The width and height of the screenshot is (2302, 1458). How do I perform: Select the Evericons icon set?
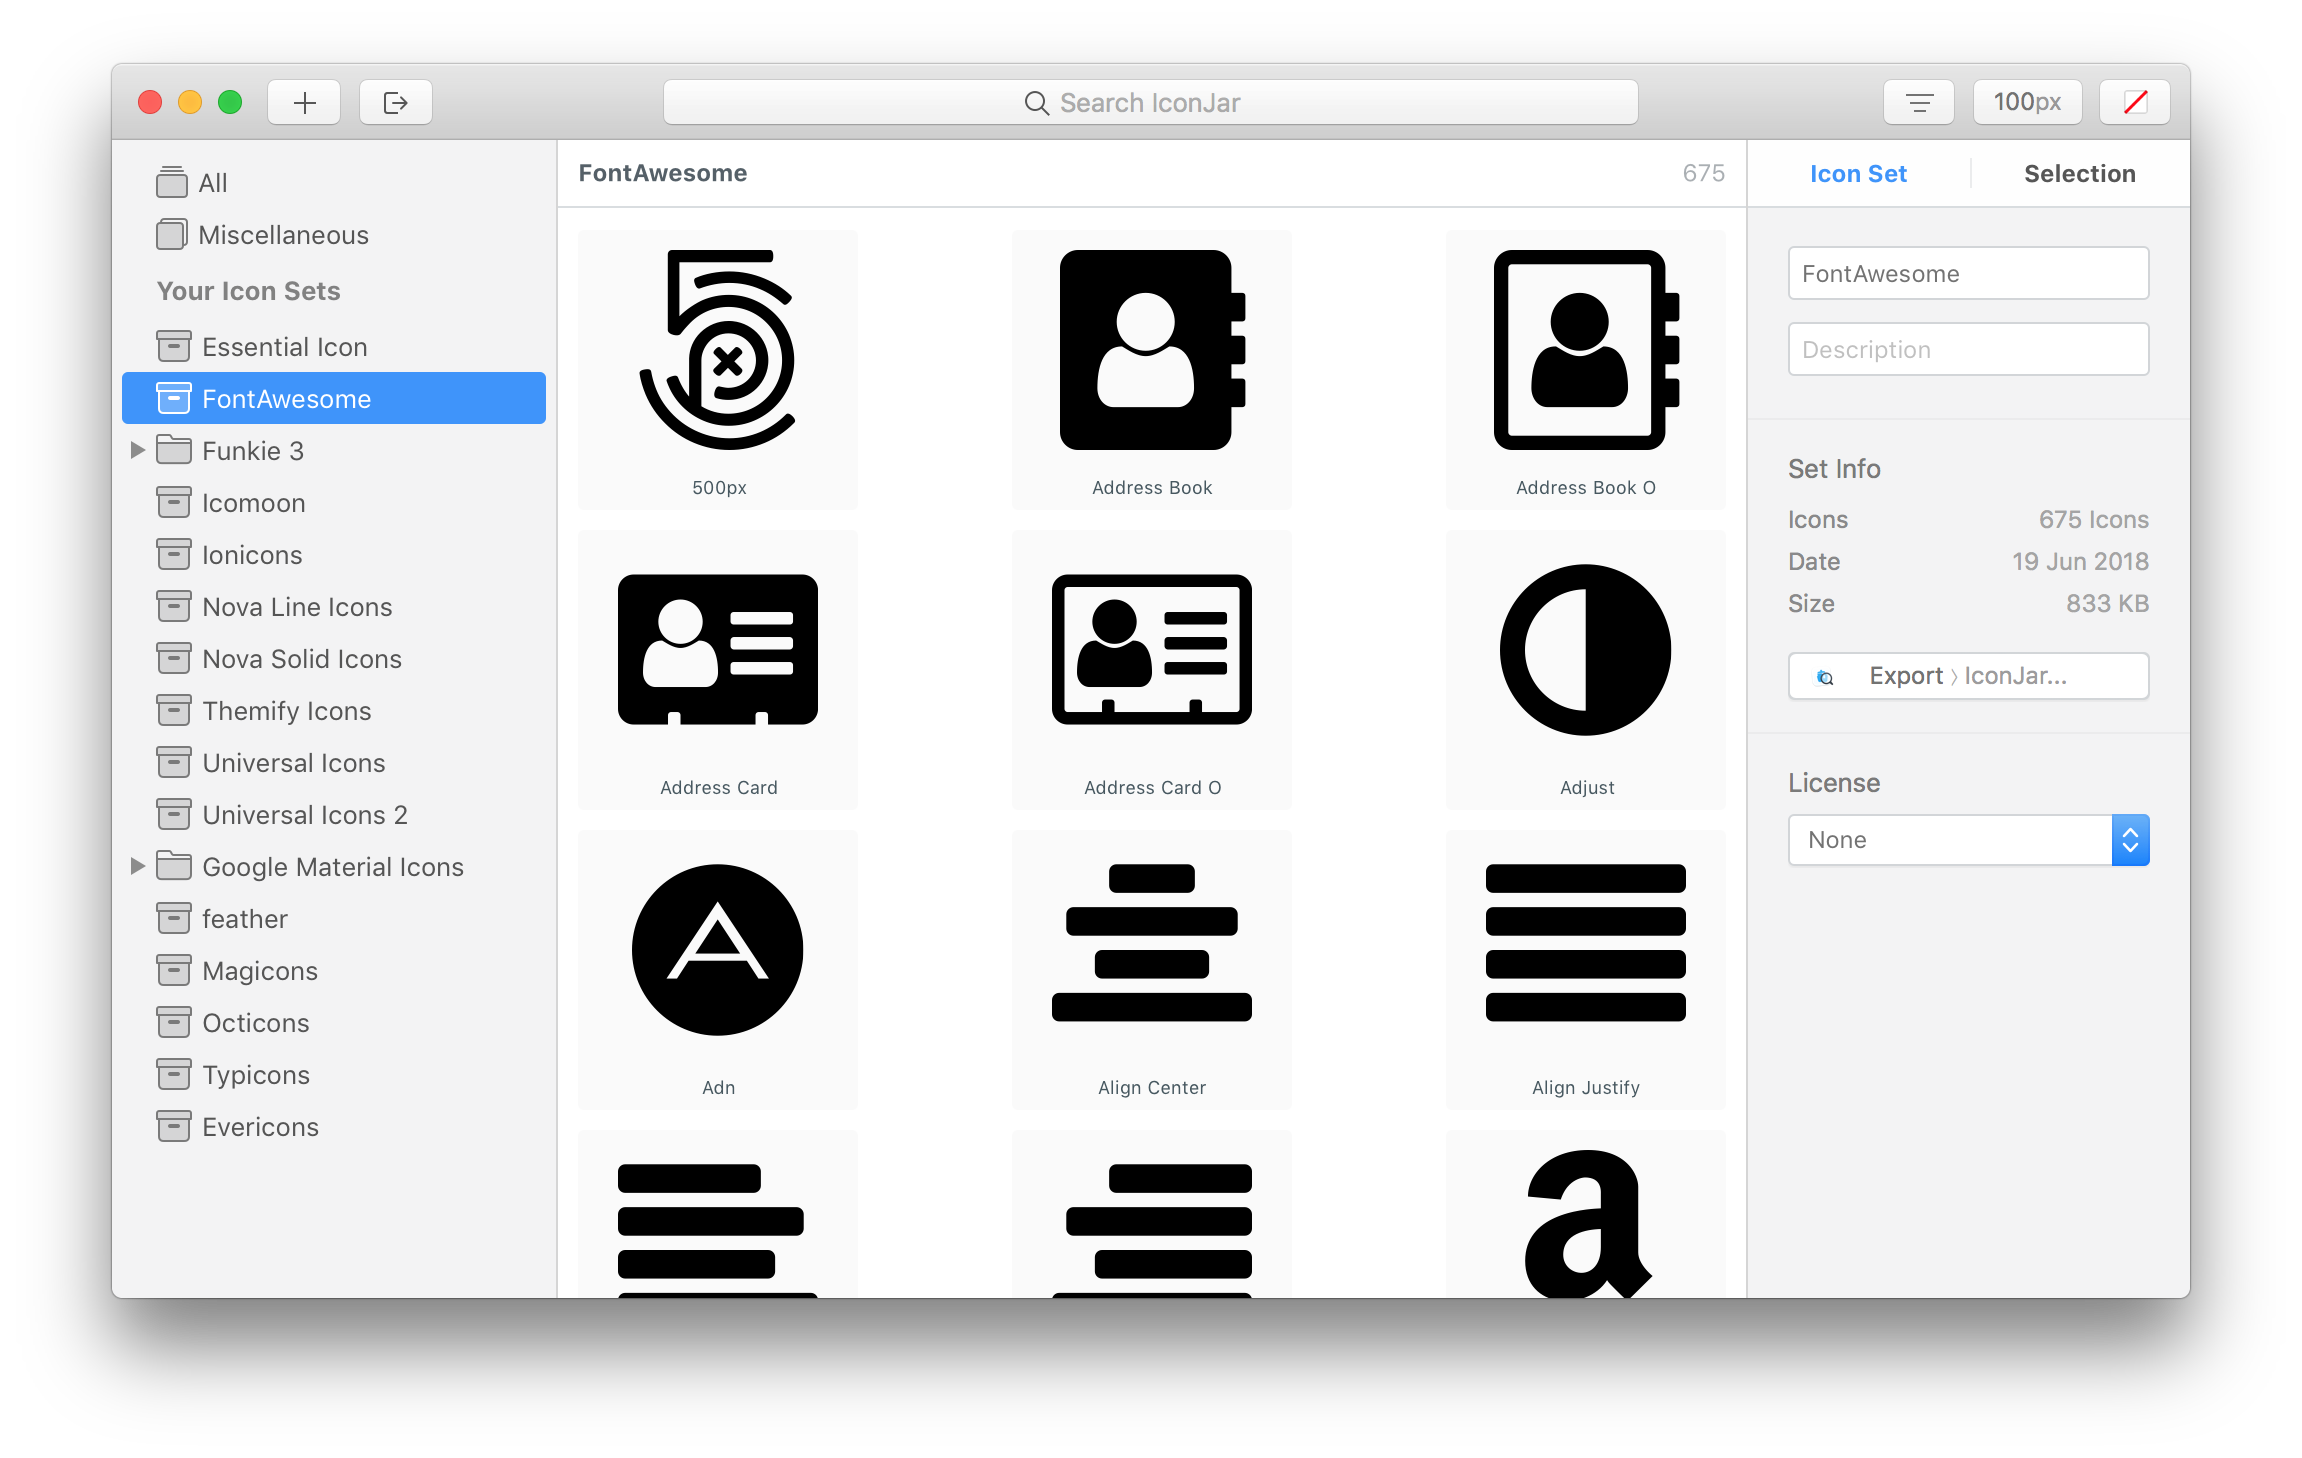click(334, 1127)
